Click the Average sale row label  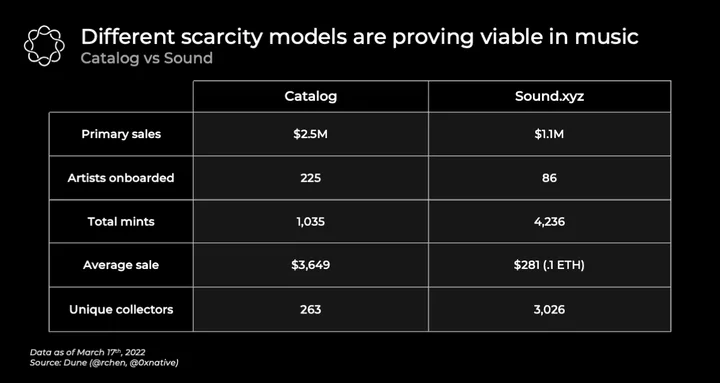(121, 265)
